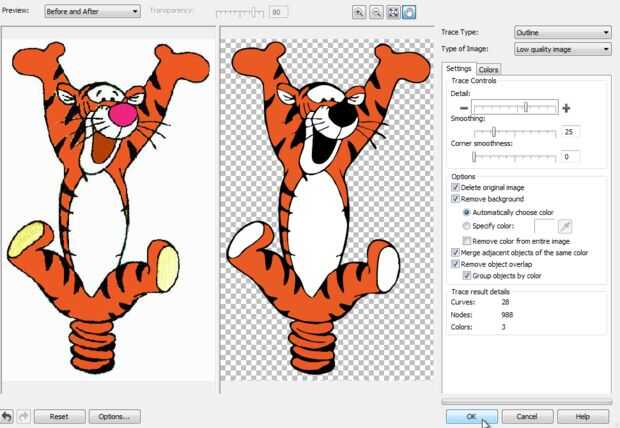Toggle Merge adjacent objects of same color
The image size is (620, 428).
[455, 252]
